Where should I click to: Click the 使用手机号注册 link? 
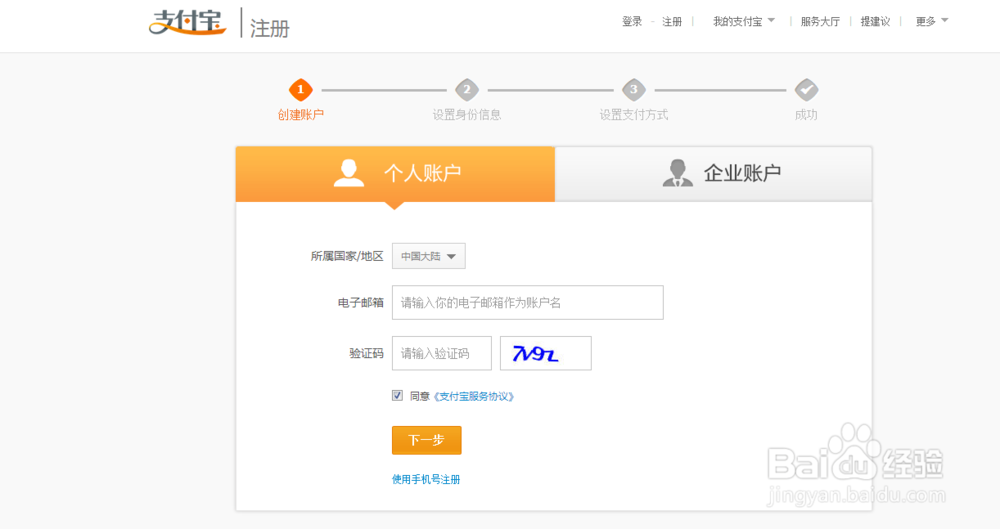tap(426, 479)
